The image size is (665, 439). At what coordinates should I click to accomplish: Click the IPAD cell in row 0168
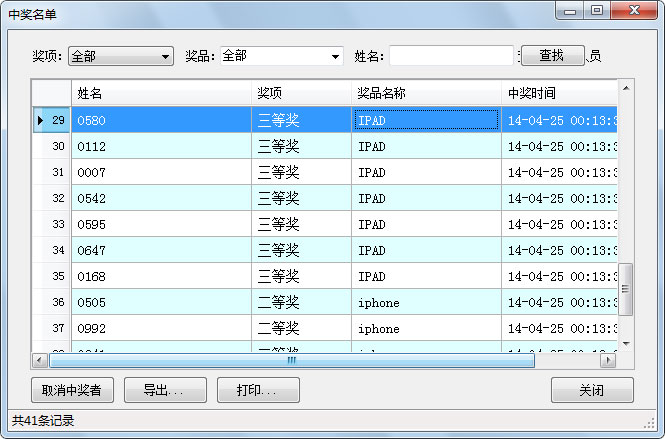426,276
